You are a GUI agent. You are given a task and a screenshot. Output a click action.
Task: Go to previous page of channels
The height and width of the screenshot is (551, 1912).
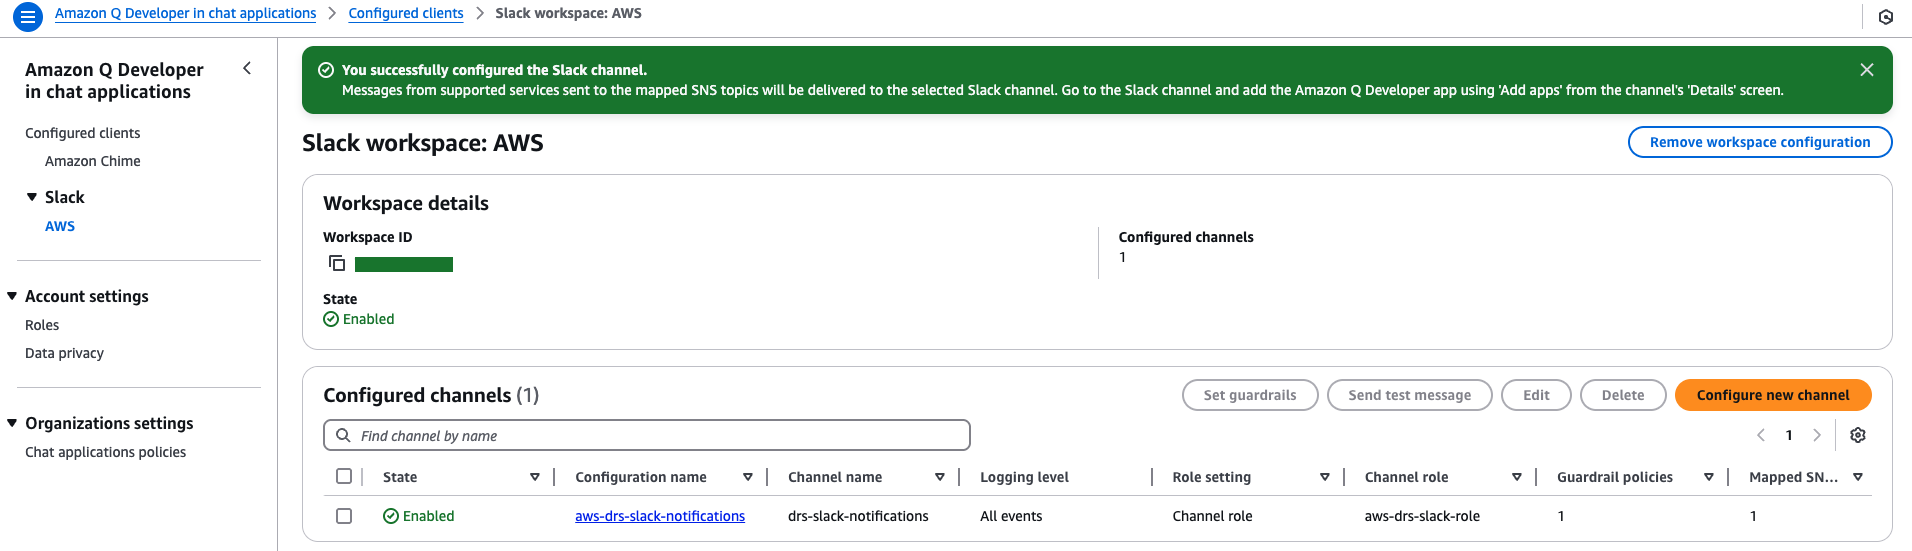click(1761, 436)
